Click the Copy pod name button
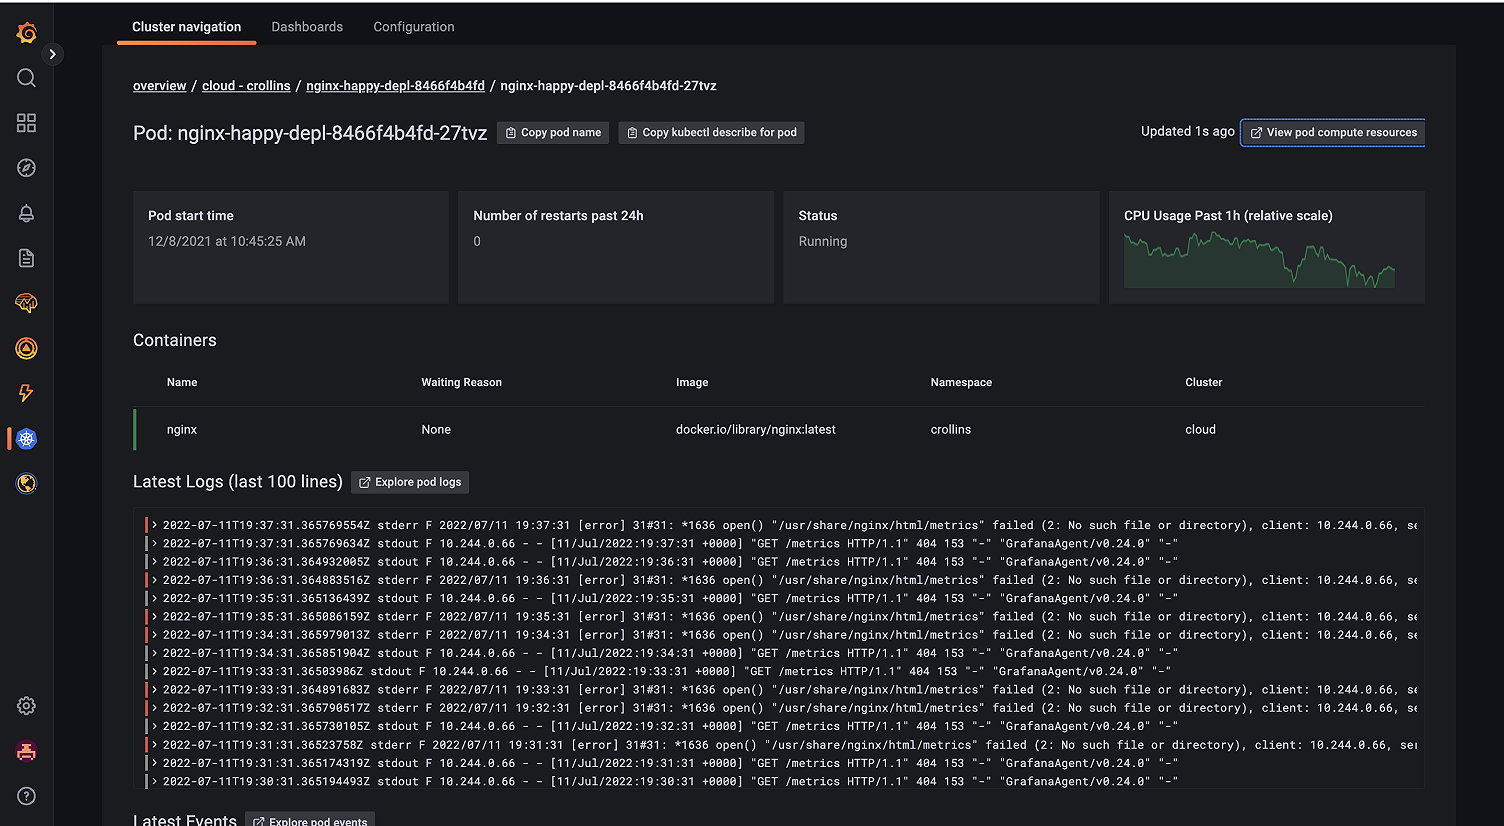The image size is (1504, 826). tap(553, 132)
